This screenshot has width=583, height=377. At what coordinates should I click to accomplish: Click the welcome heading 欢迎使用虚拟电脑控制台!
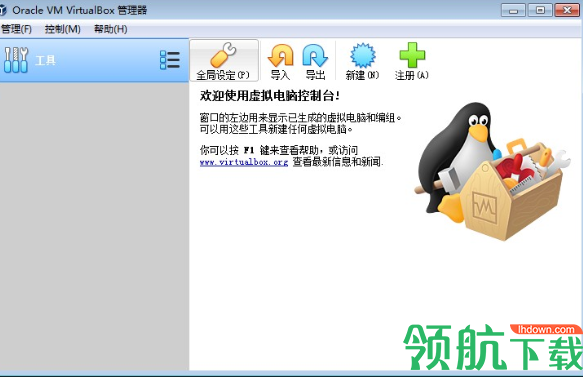[270, 96]
